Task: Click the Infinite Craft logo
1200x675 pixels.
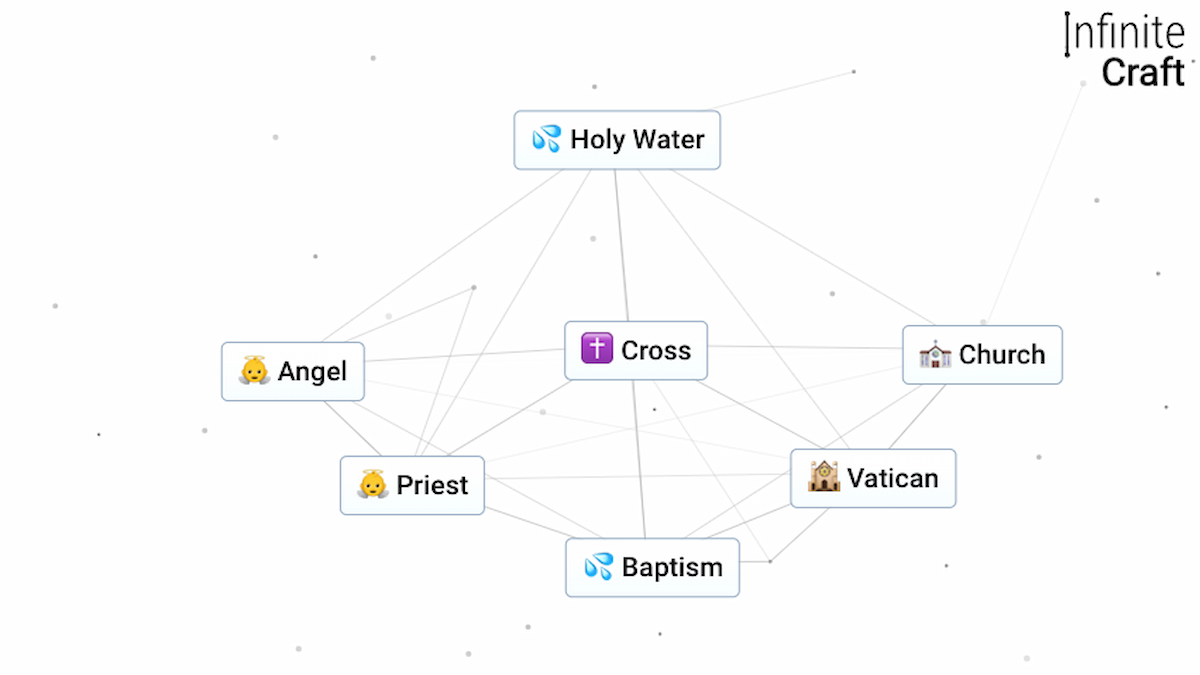Action: tap(1124, 50)
